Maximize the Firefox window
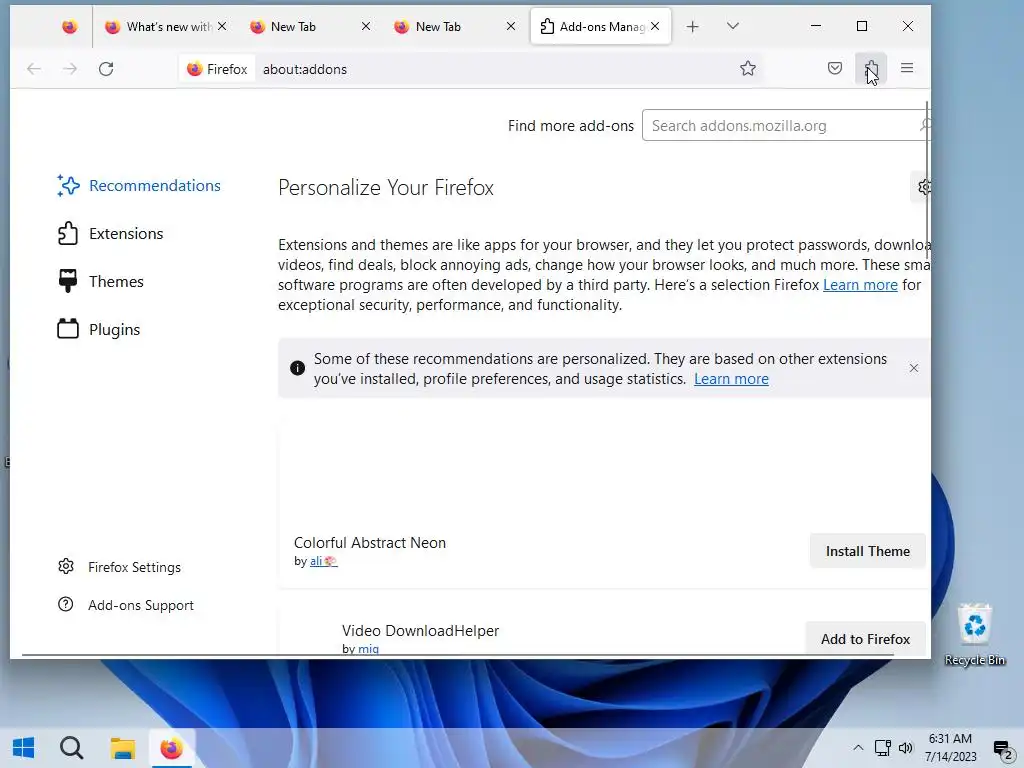 point(862,26)
